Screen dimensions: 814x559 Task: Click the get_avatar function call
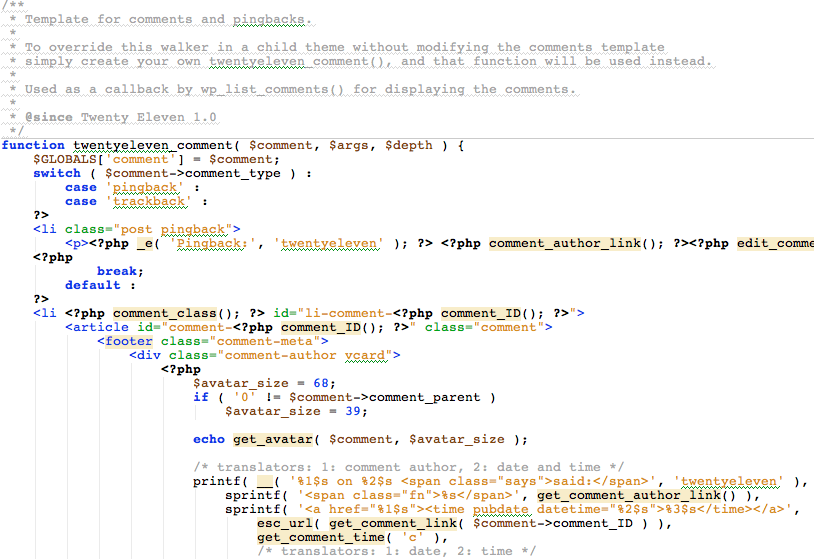(x=273, y=440)
